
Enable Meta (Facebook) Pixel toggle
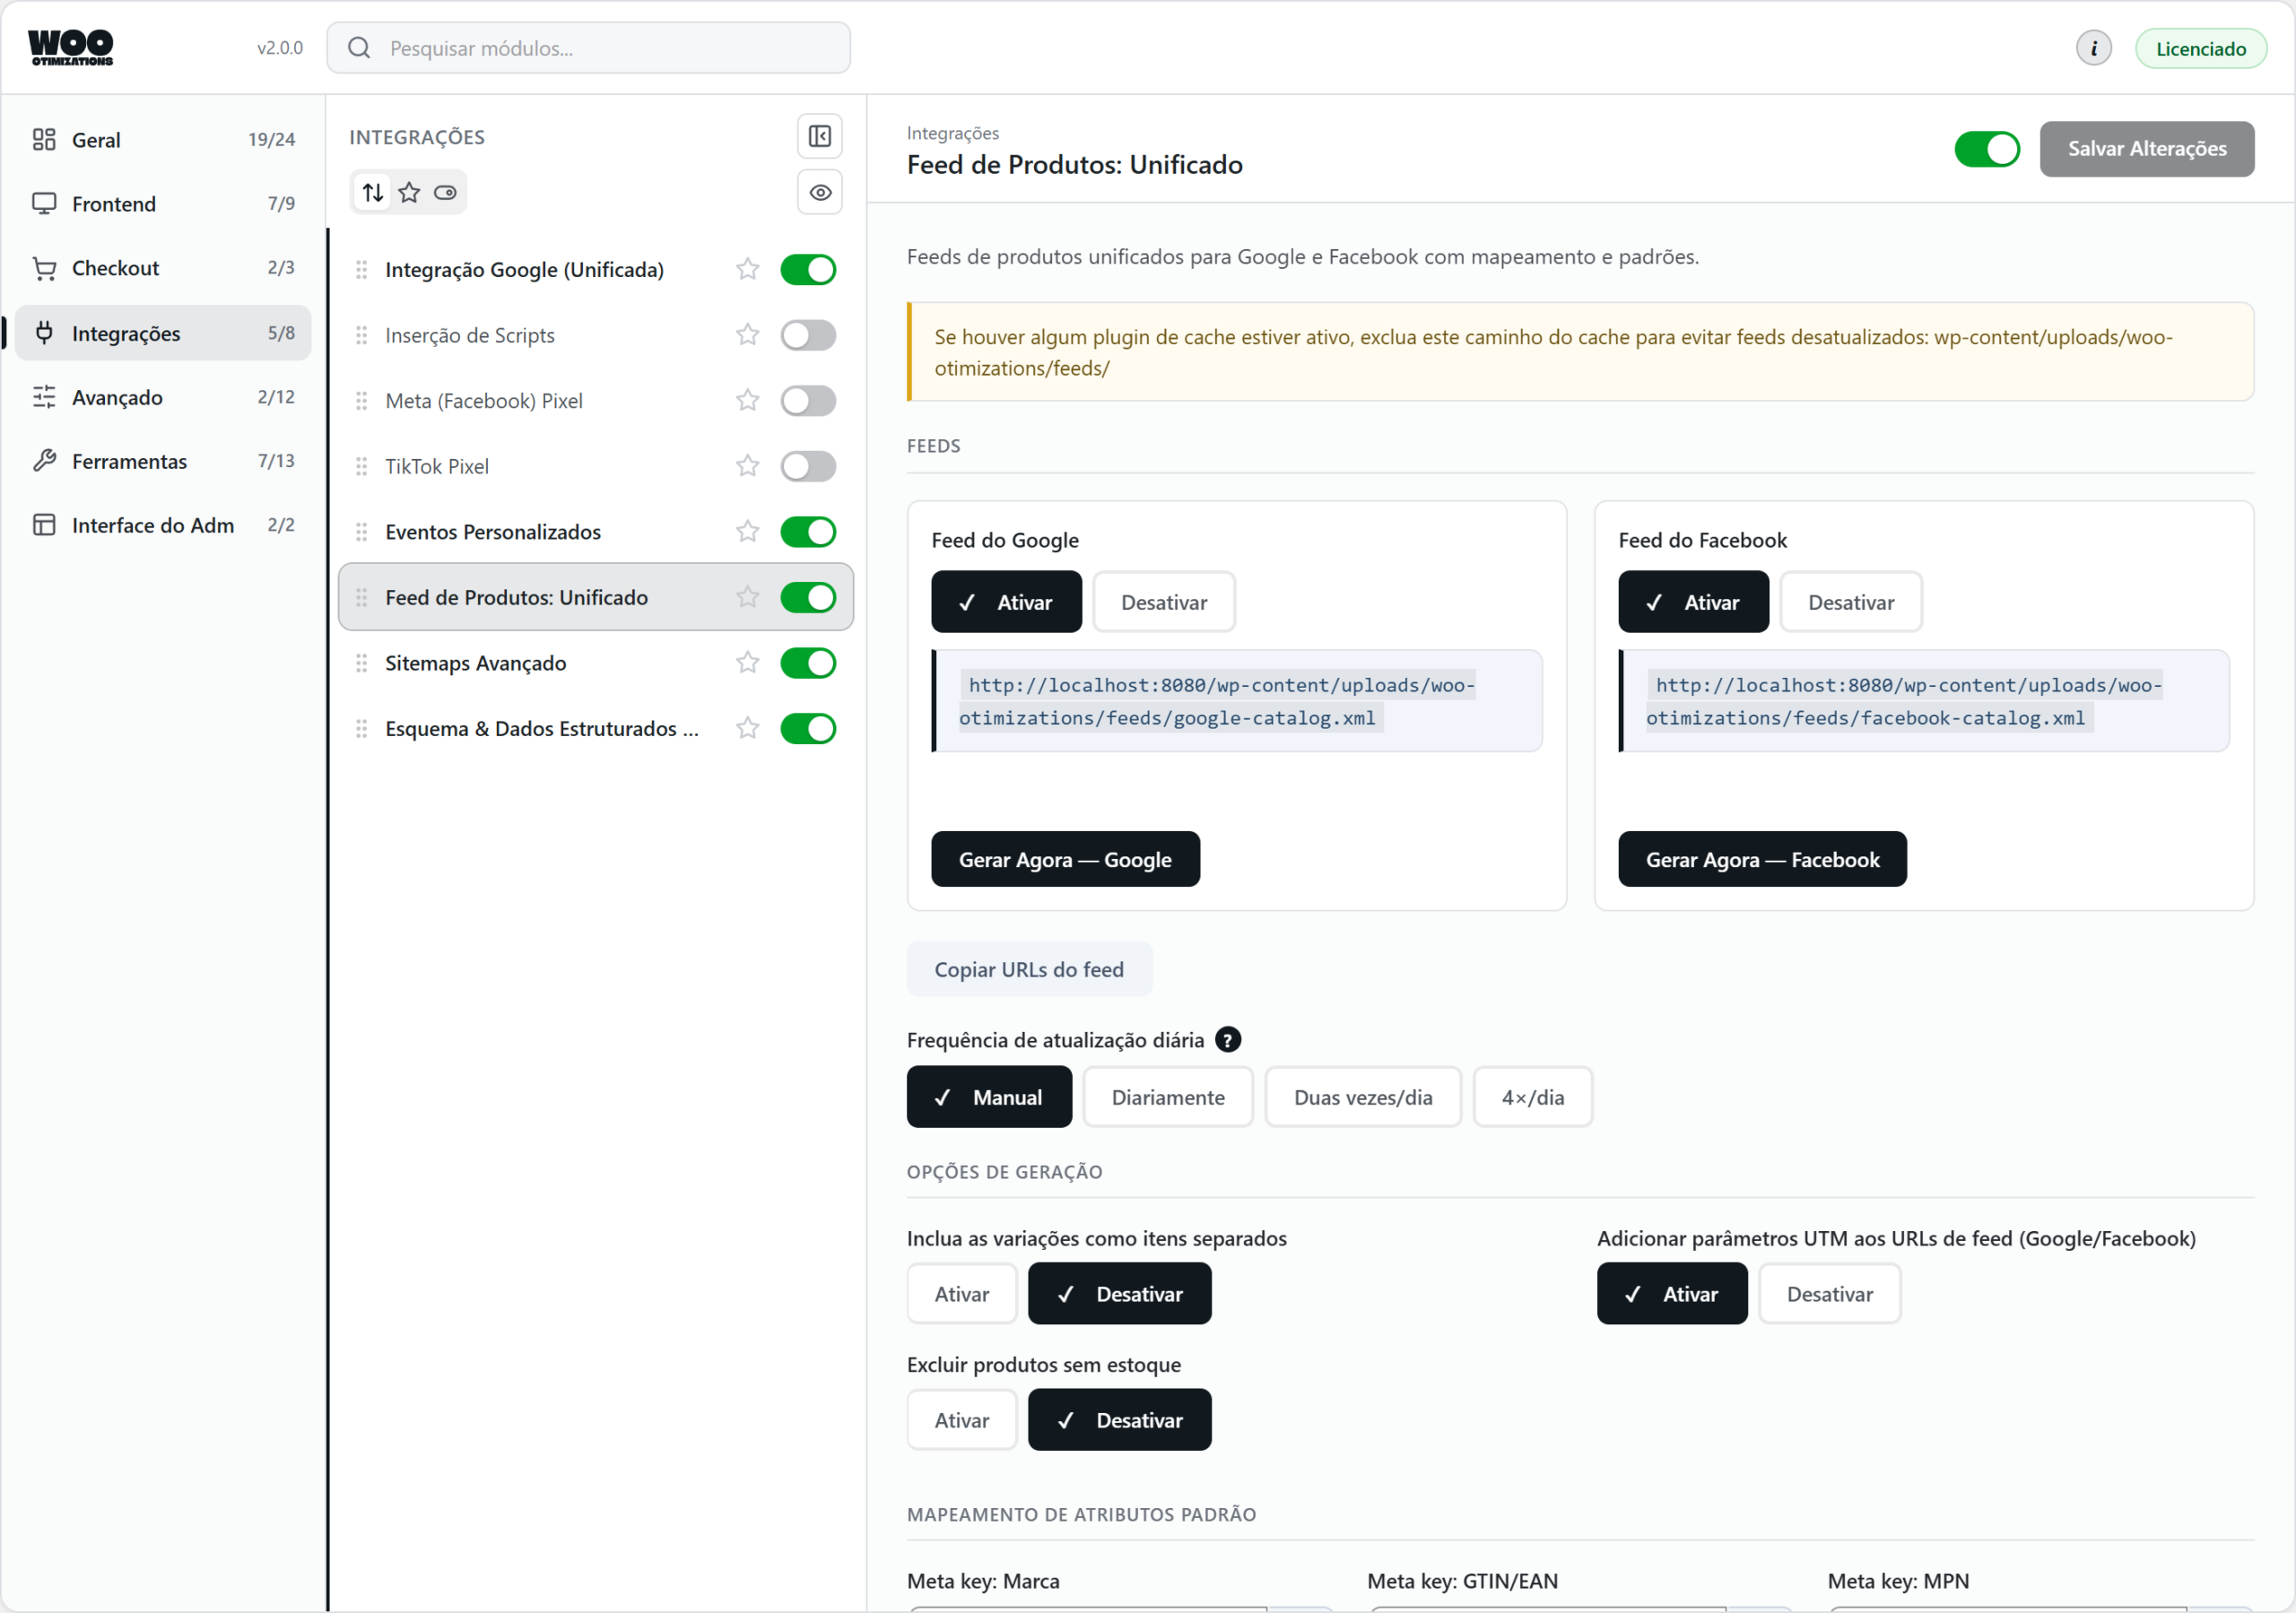coord(808,401)
